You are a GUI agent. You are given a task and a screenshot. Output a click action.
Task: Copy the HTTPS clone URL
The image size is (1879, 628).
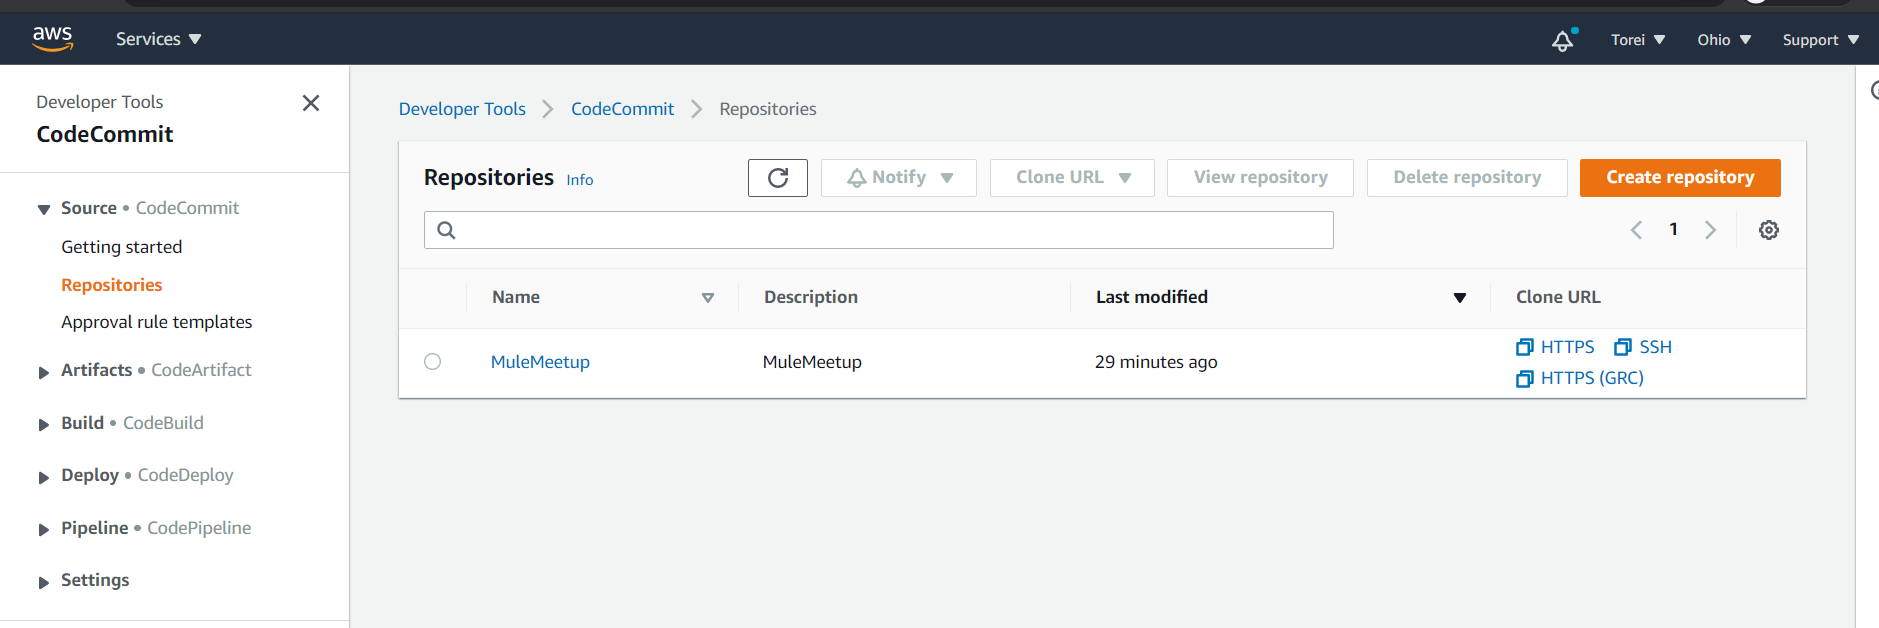1556,347
